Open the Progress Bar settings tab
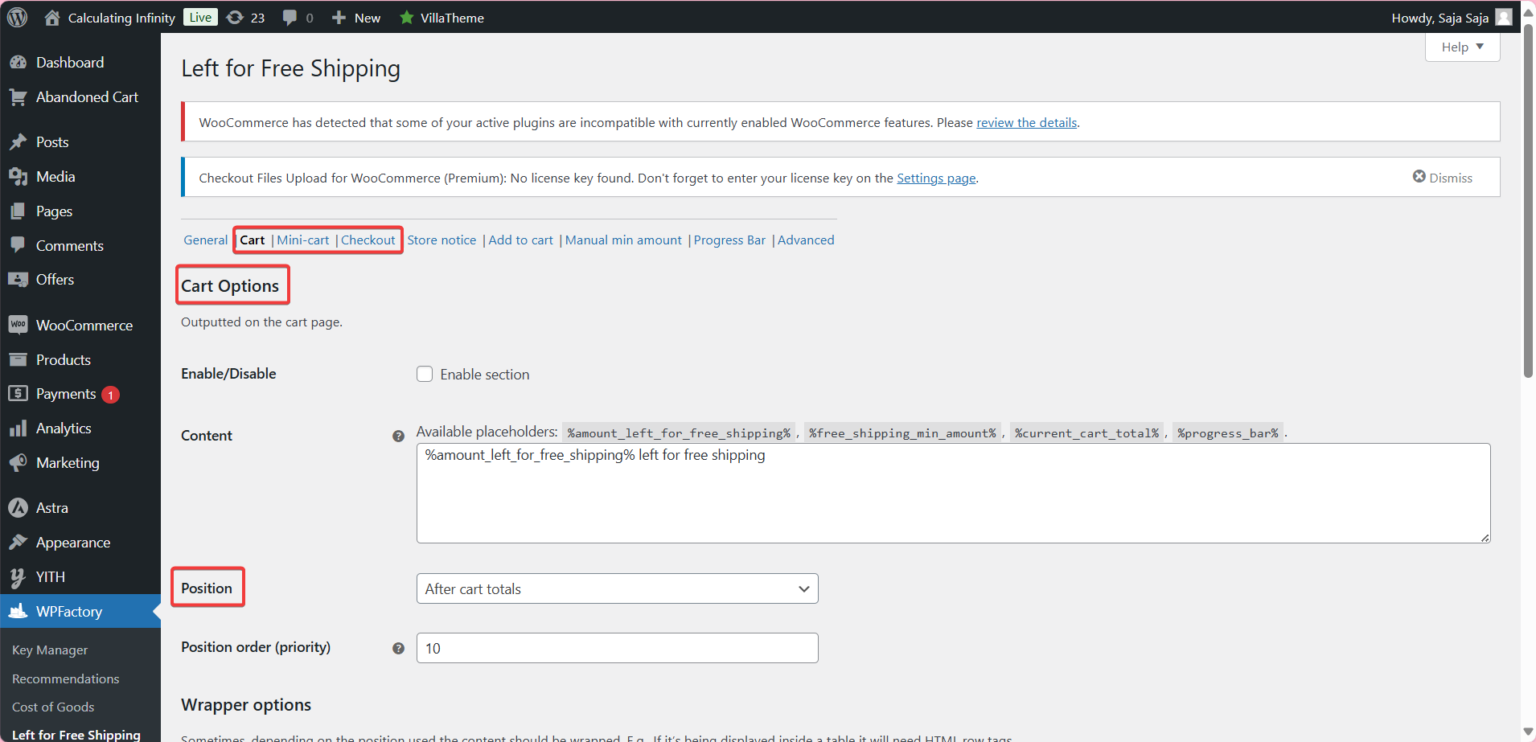 [729, 239]
